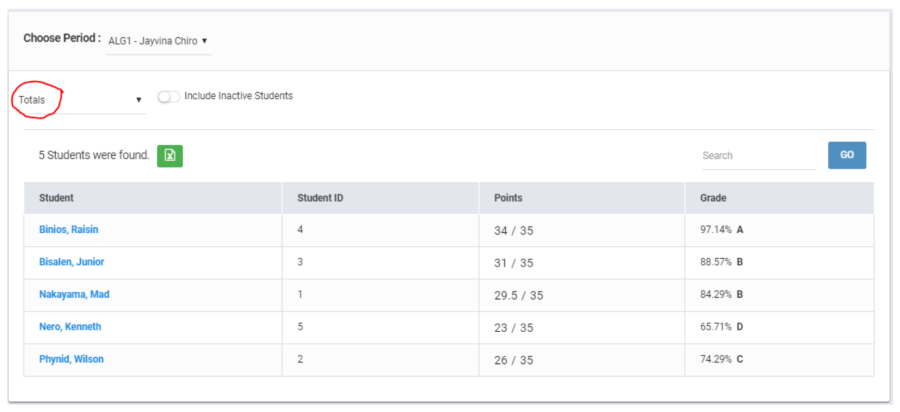Screen dimensions: 900x412
Task: Click the 97.14% A grade cell
Action: (721, 230)
